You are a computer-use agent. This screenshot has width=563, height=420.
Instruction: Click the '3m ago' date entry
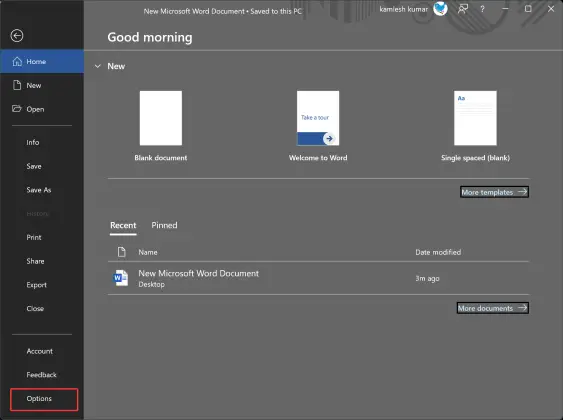pyautogui.click(x=427, y=279)
